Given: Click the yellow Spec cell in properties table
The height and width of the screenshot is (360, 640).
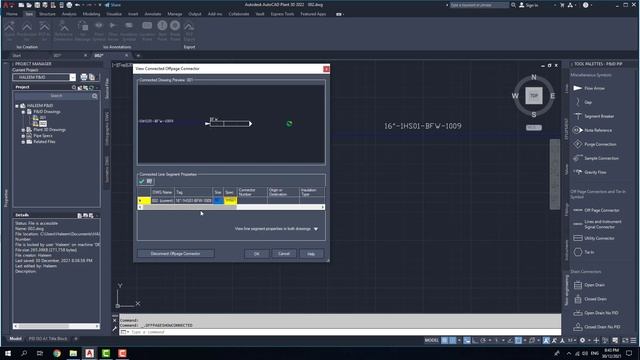Looking at the screenshot, I should (x=230, y=200).
